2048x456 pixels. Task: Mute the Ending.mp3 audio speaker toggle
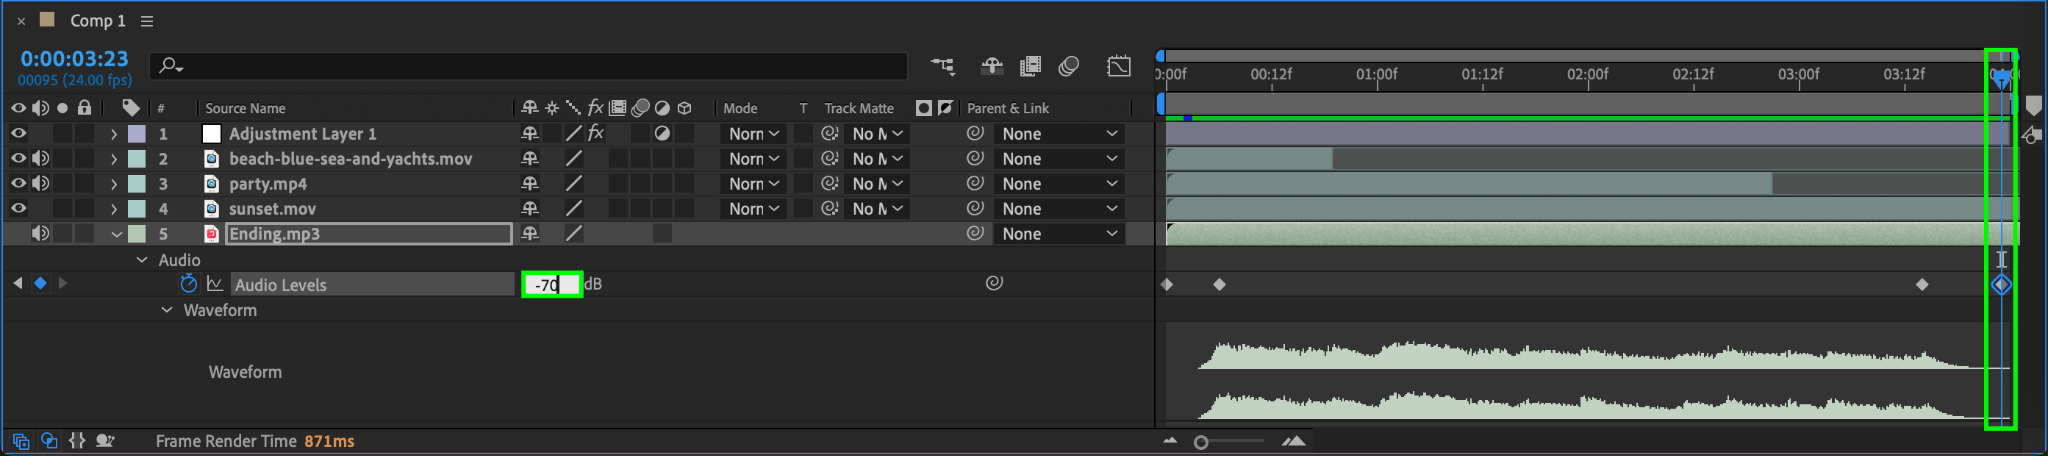coord(41,233)
